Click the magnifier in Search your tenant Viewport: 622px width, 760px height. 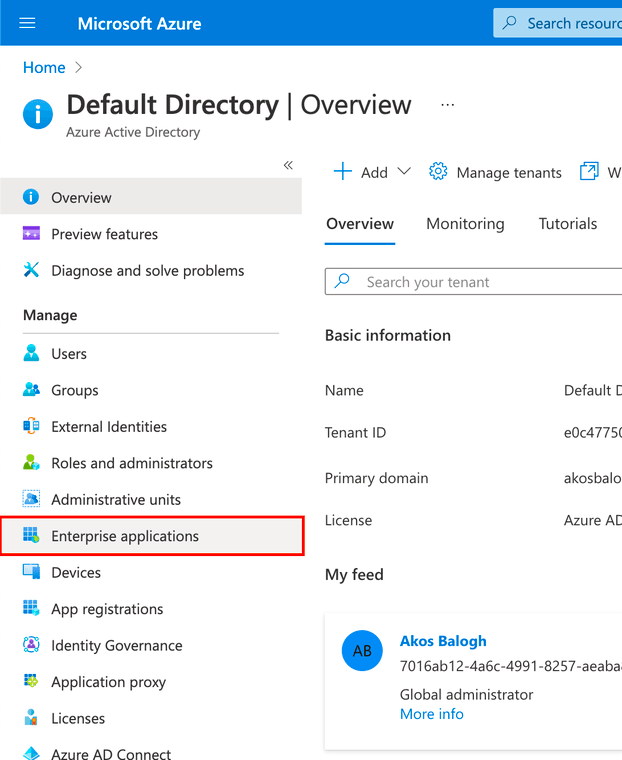(342, 280)
